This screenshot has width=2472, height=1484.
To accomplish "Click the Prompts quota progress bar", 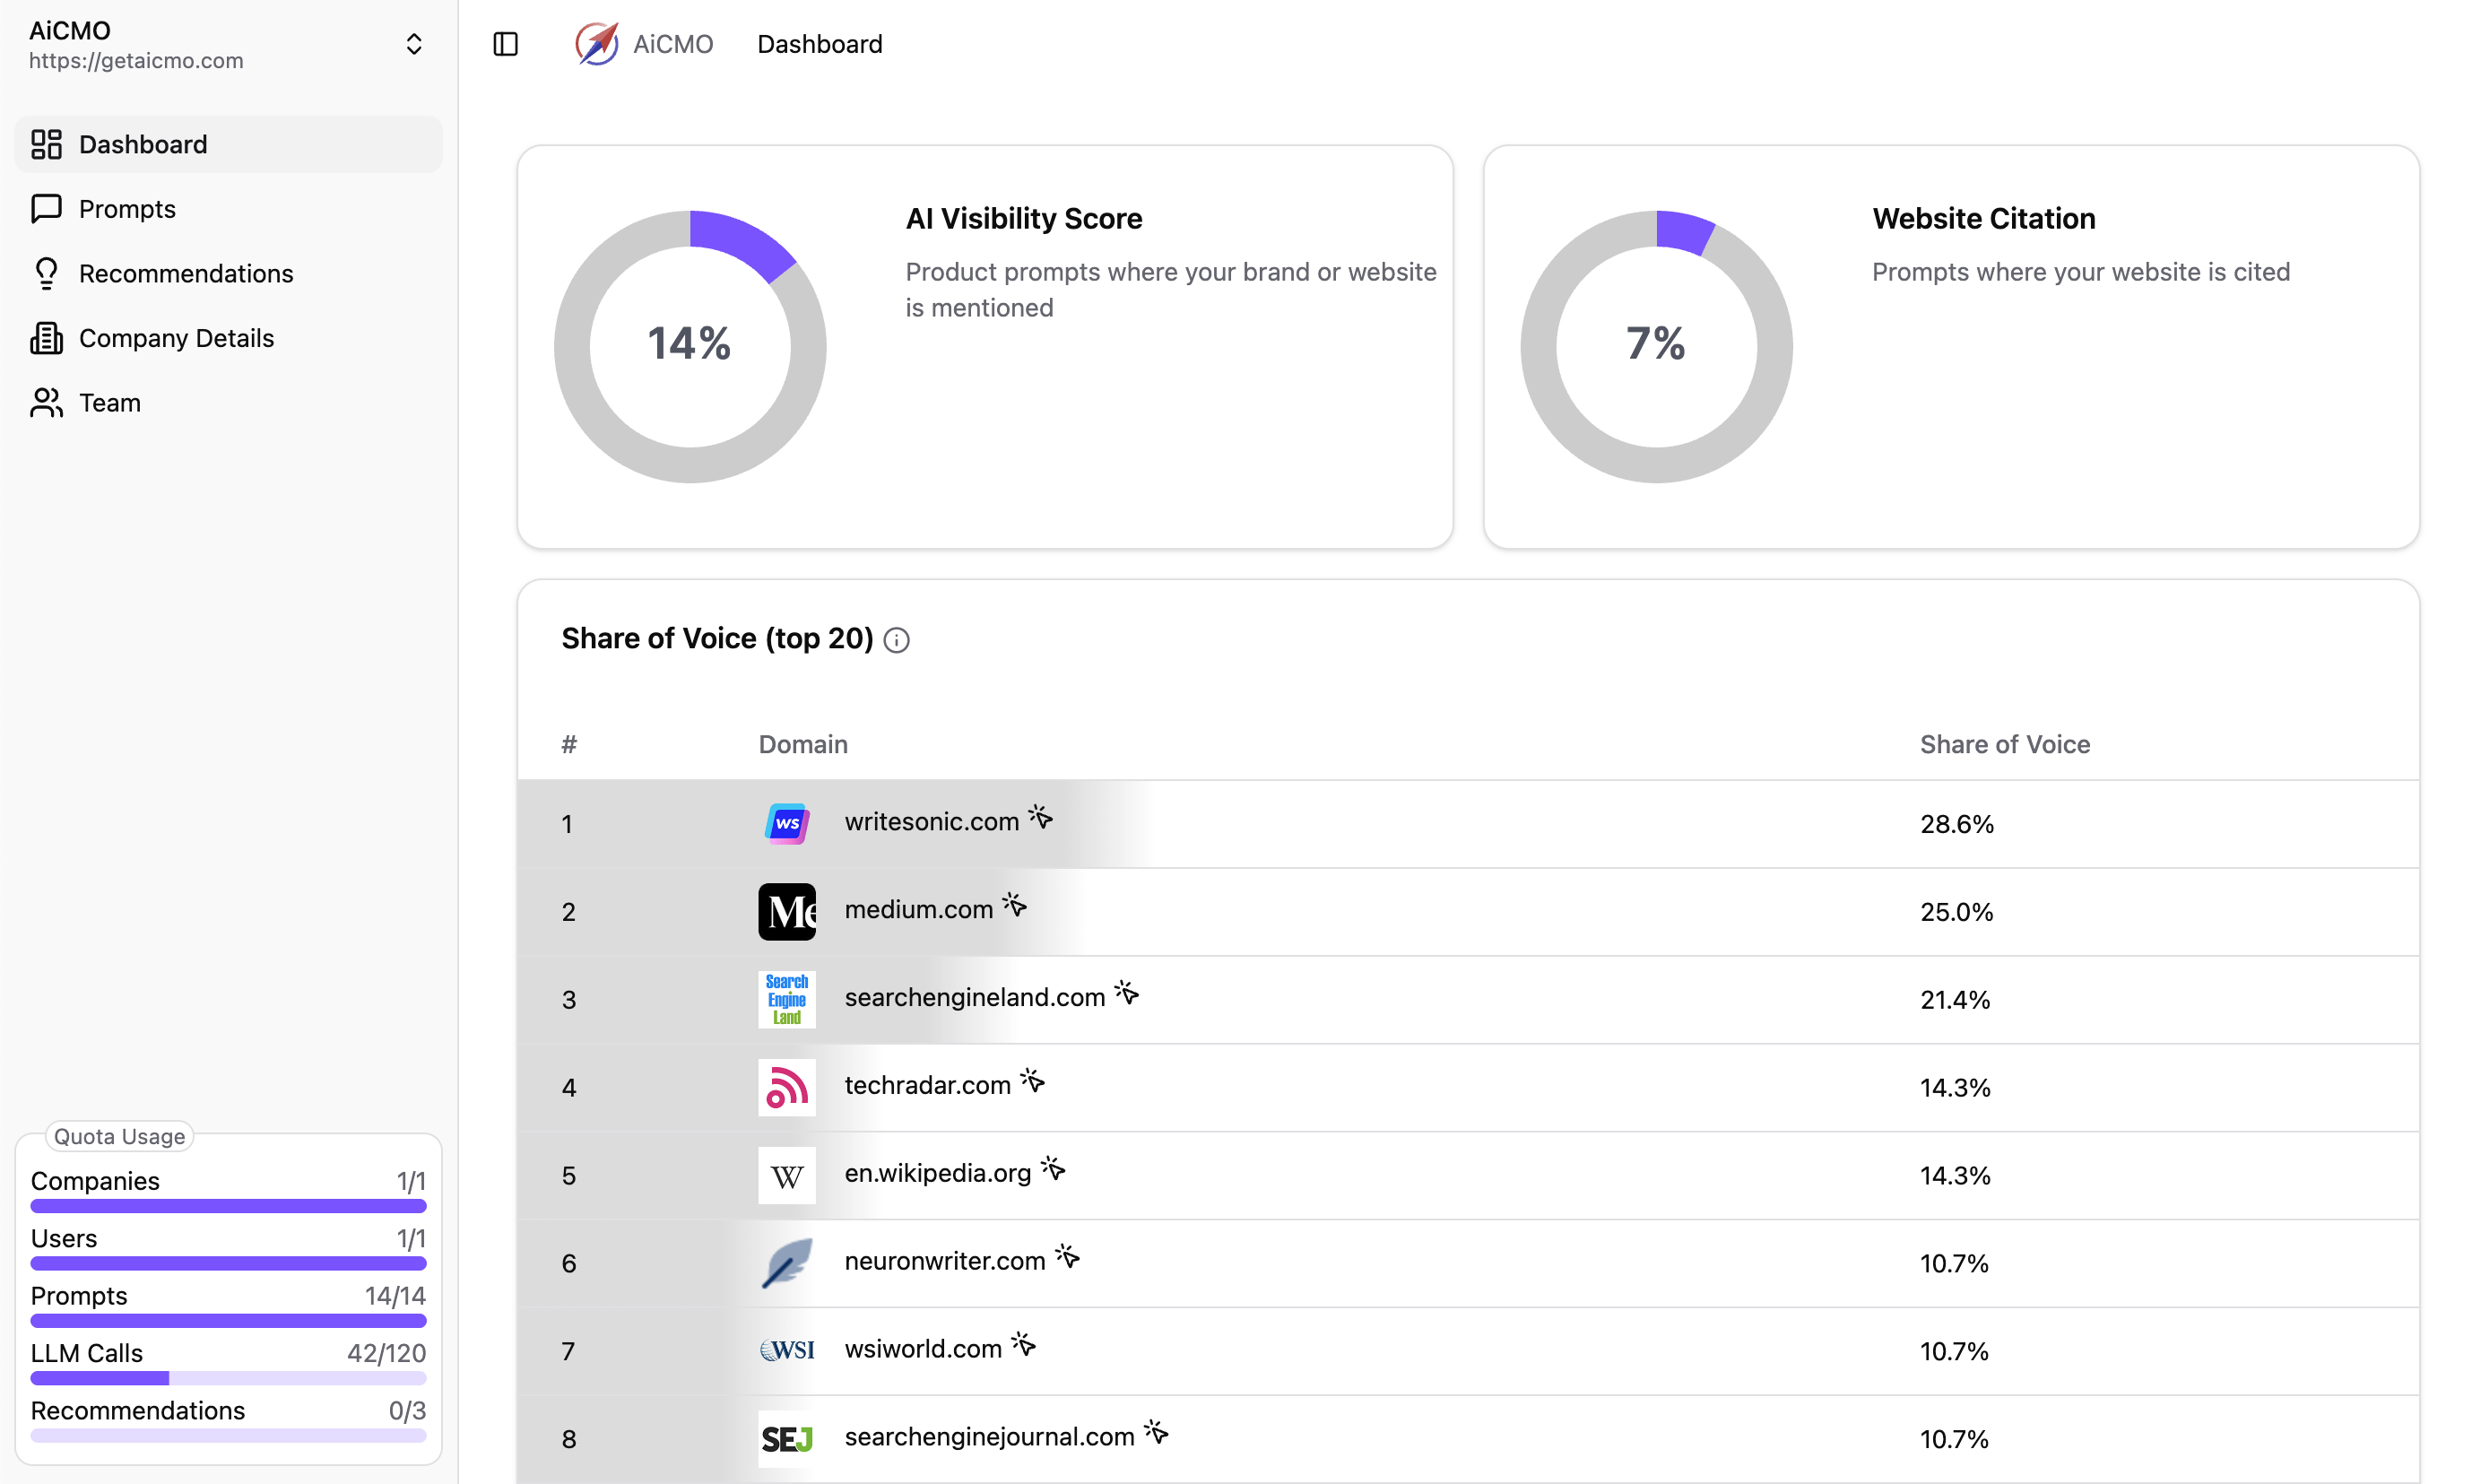I will coord(228,1321).
